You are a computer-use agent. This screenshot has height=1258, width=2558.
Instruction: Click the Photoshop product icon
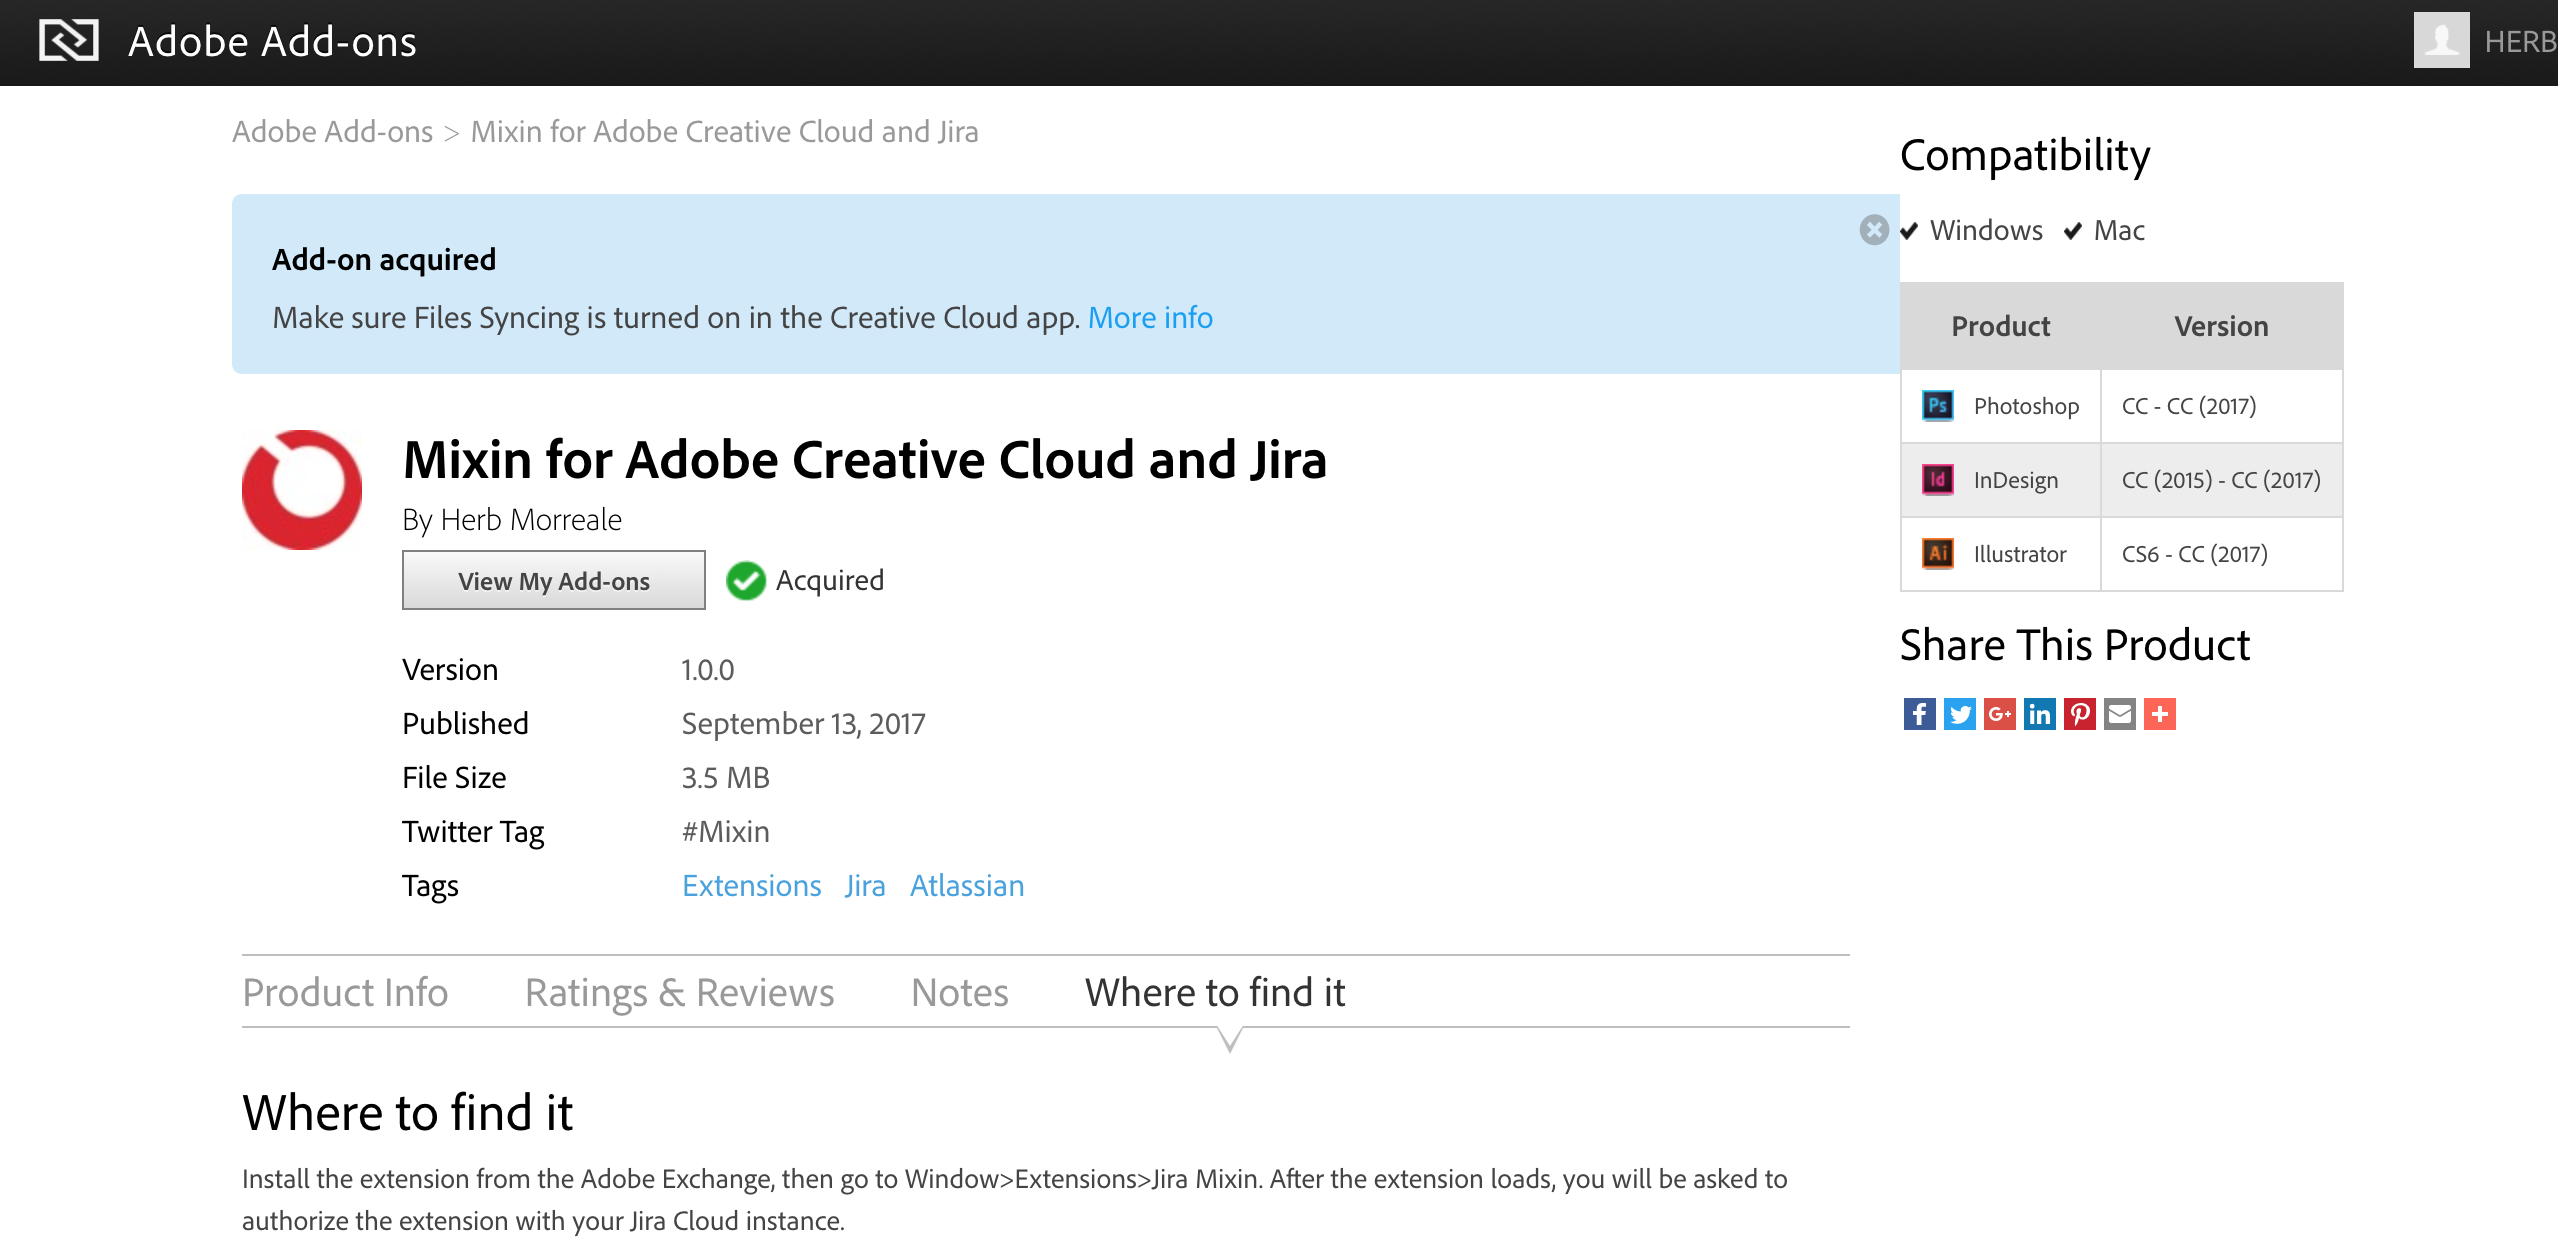pos(1938,406)
